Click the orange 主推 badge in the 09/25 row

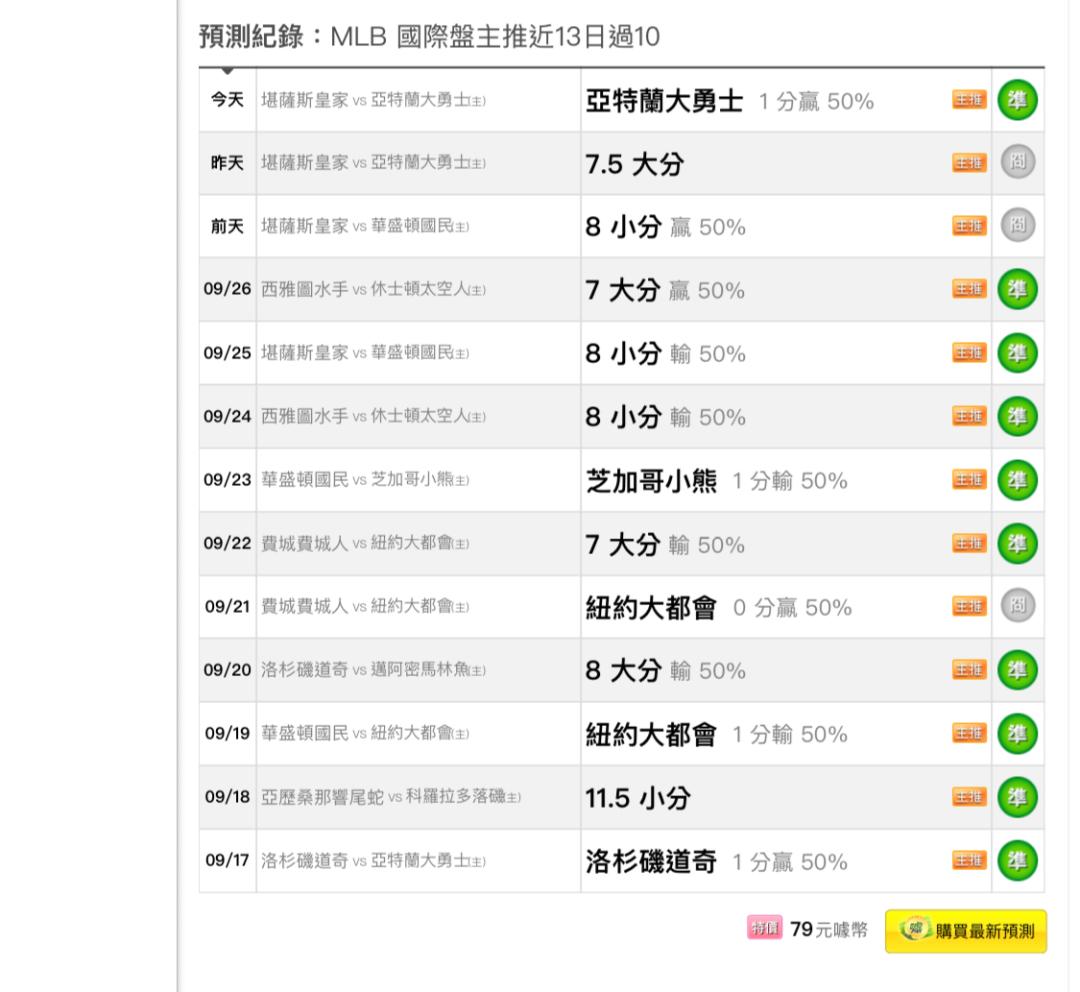click(969, 353)
